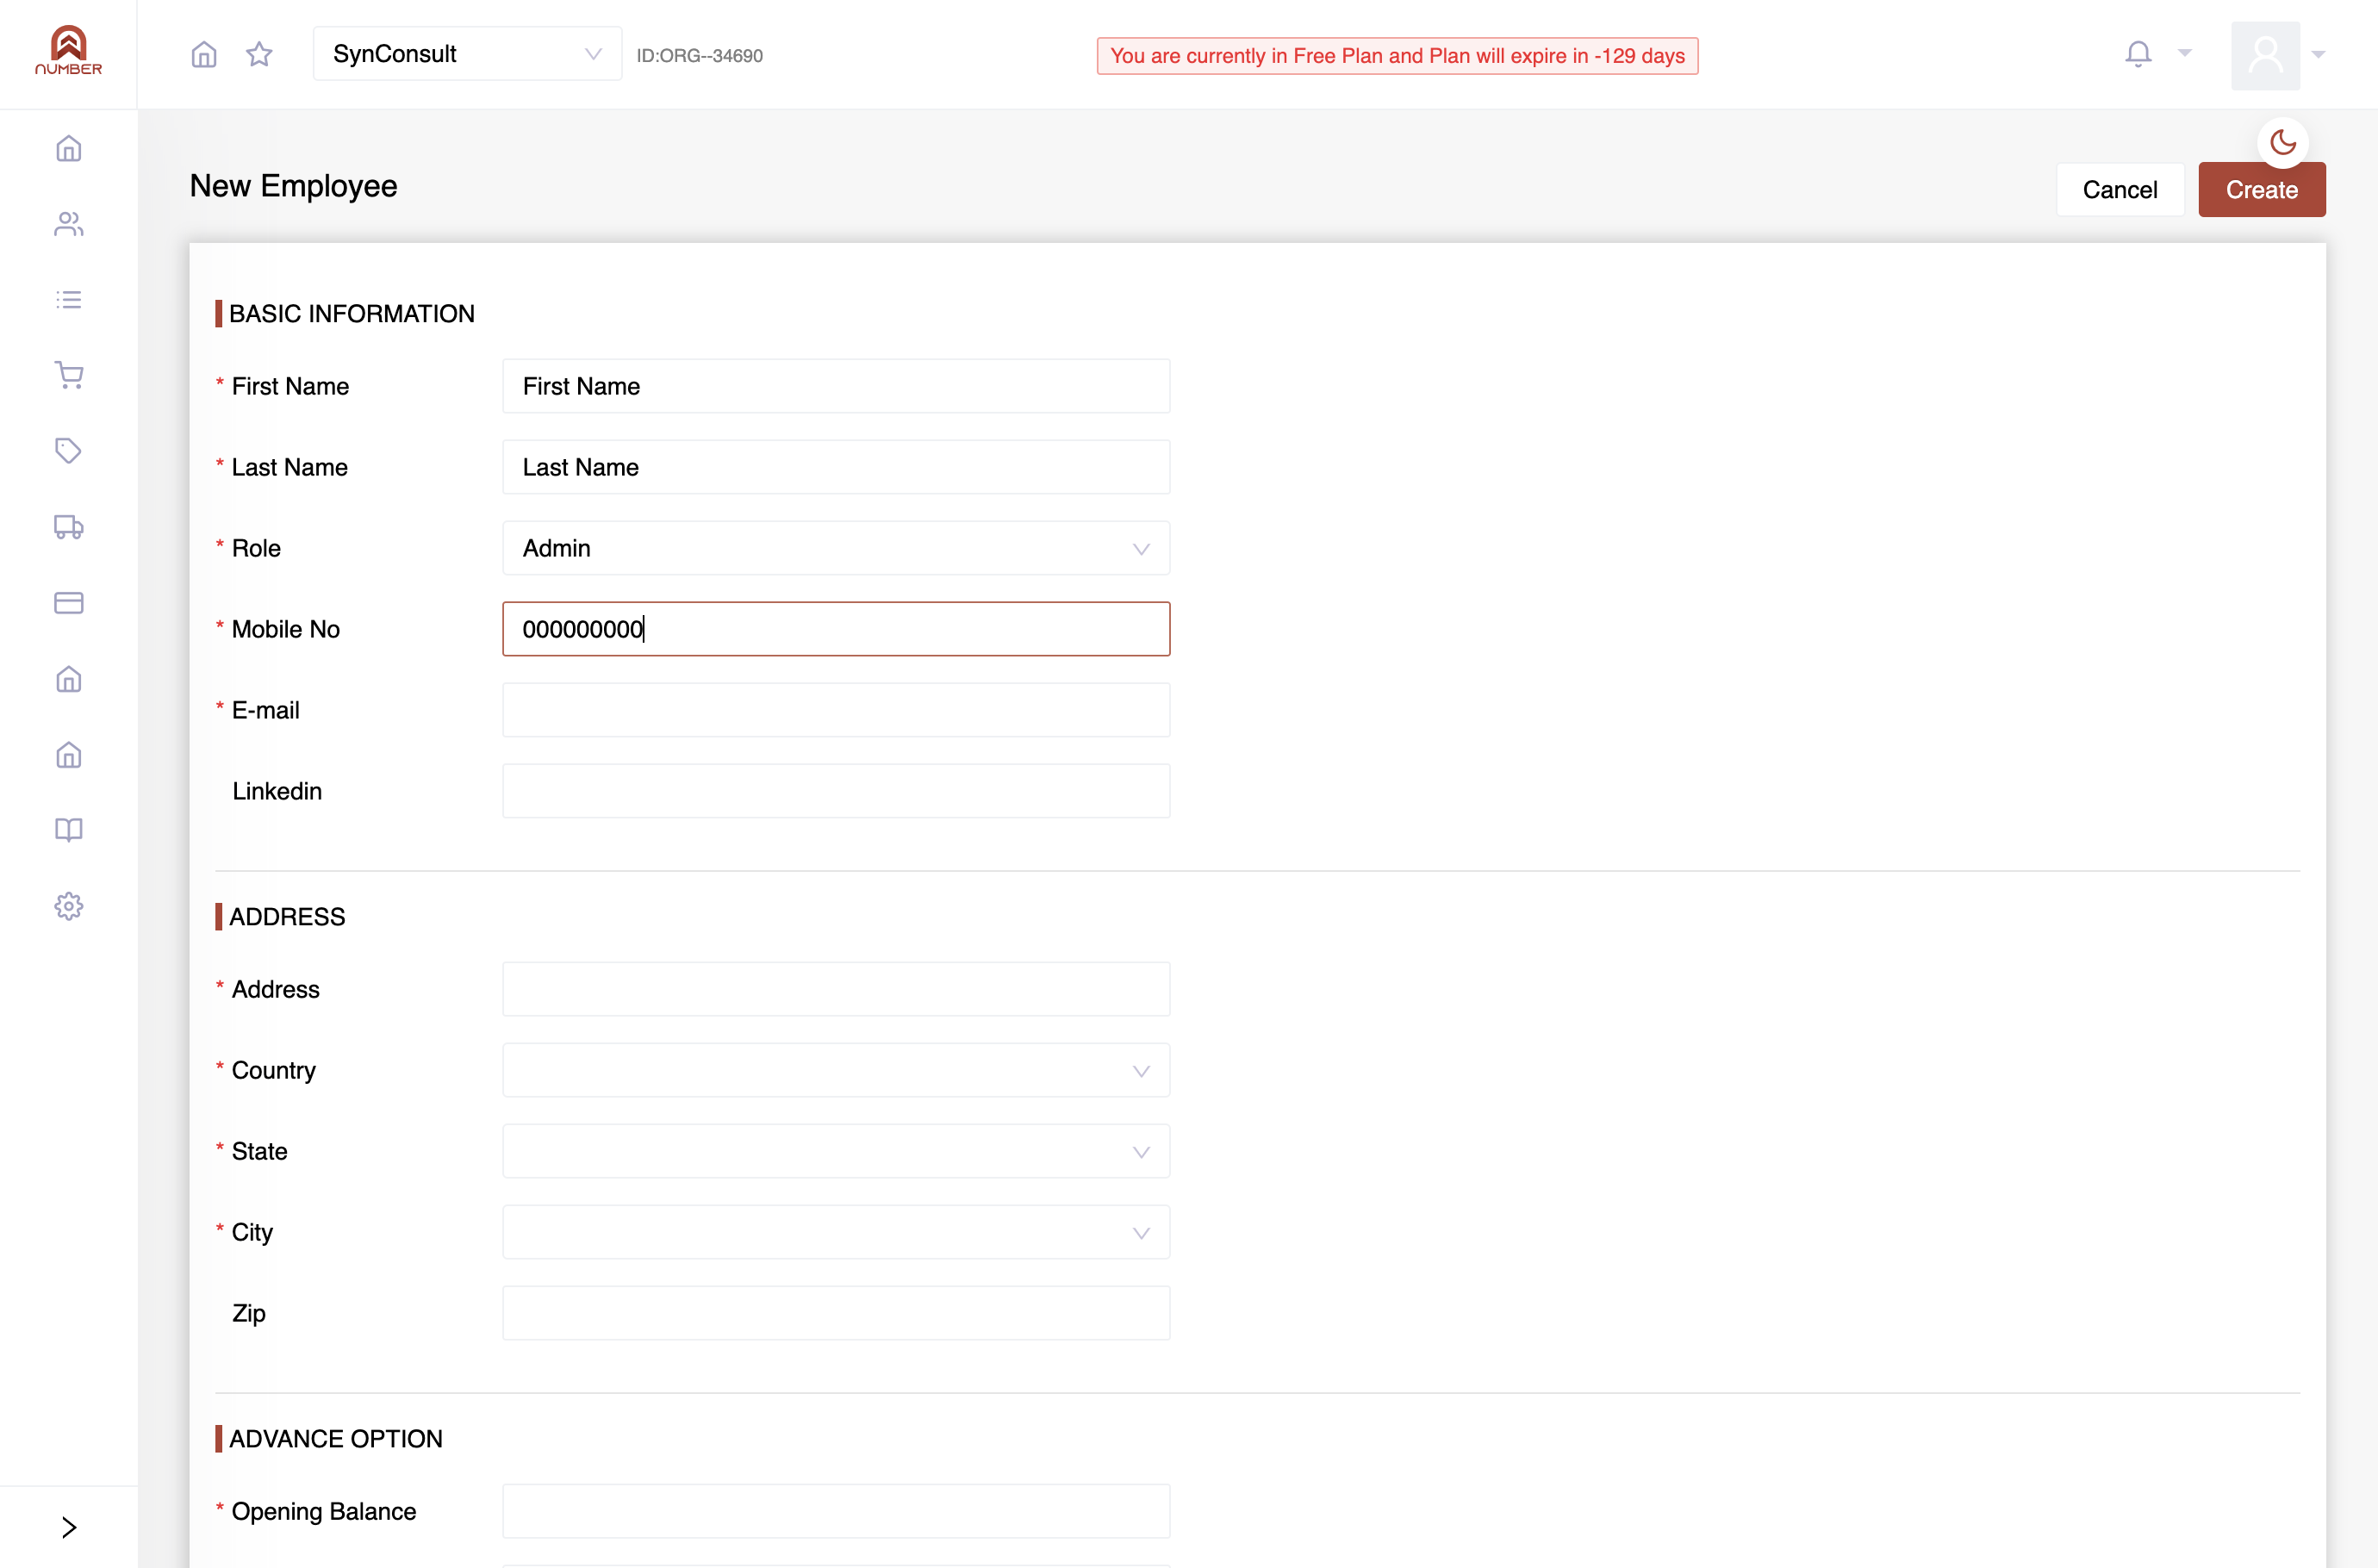Viewport: 2378px width, 1568px height.
Task: Open the sidebar home icon below the logo
Action: pyautogui.click(x=69, y=148)
